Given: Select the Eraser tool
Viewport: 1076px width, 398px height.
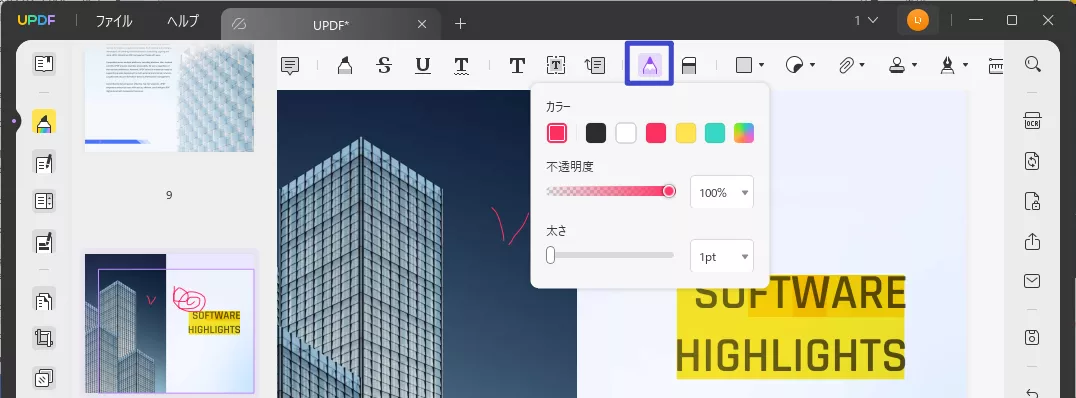Looking at the screenshot, I should click(x=689, y=65).
